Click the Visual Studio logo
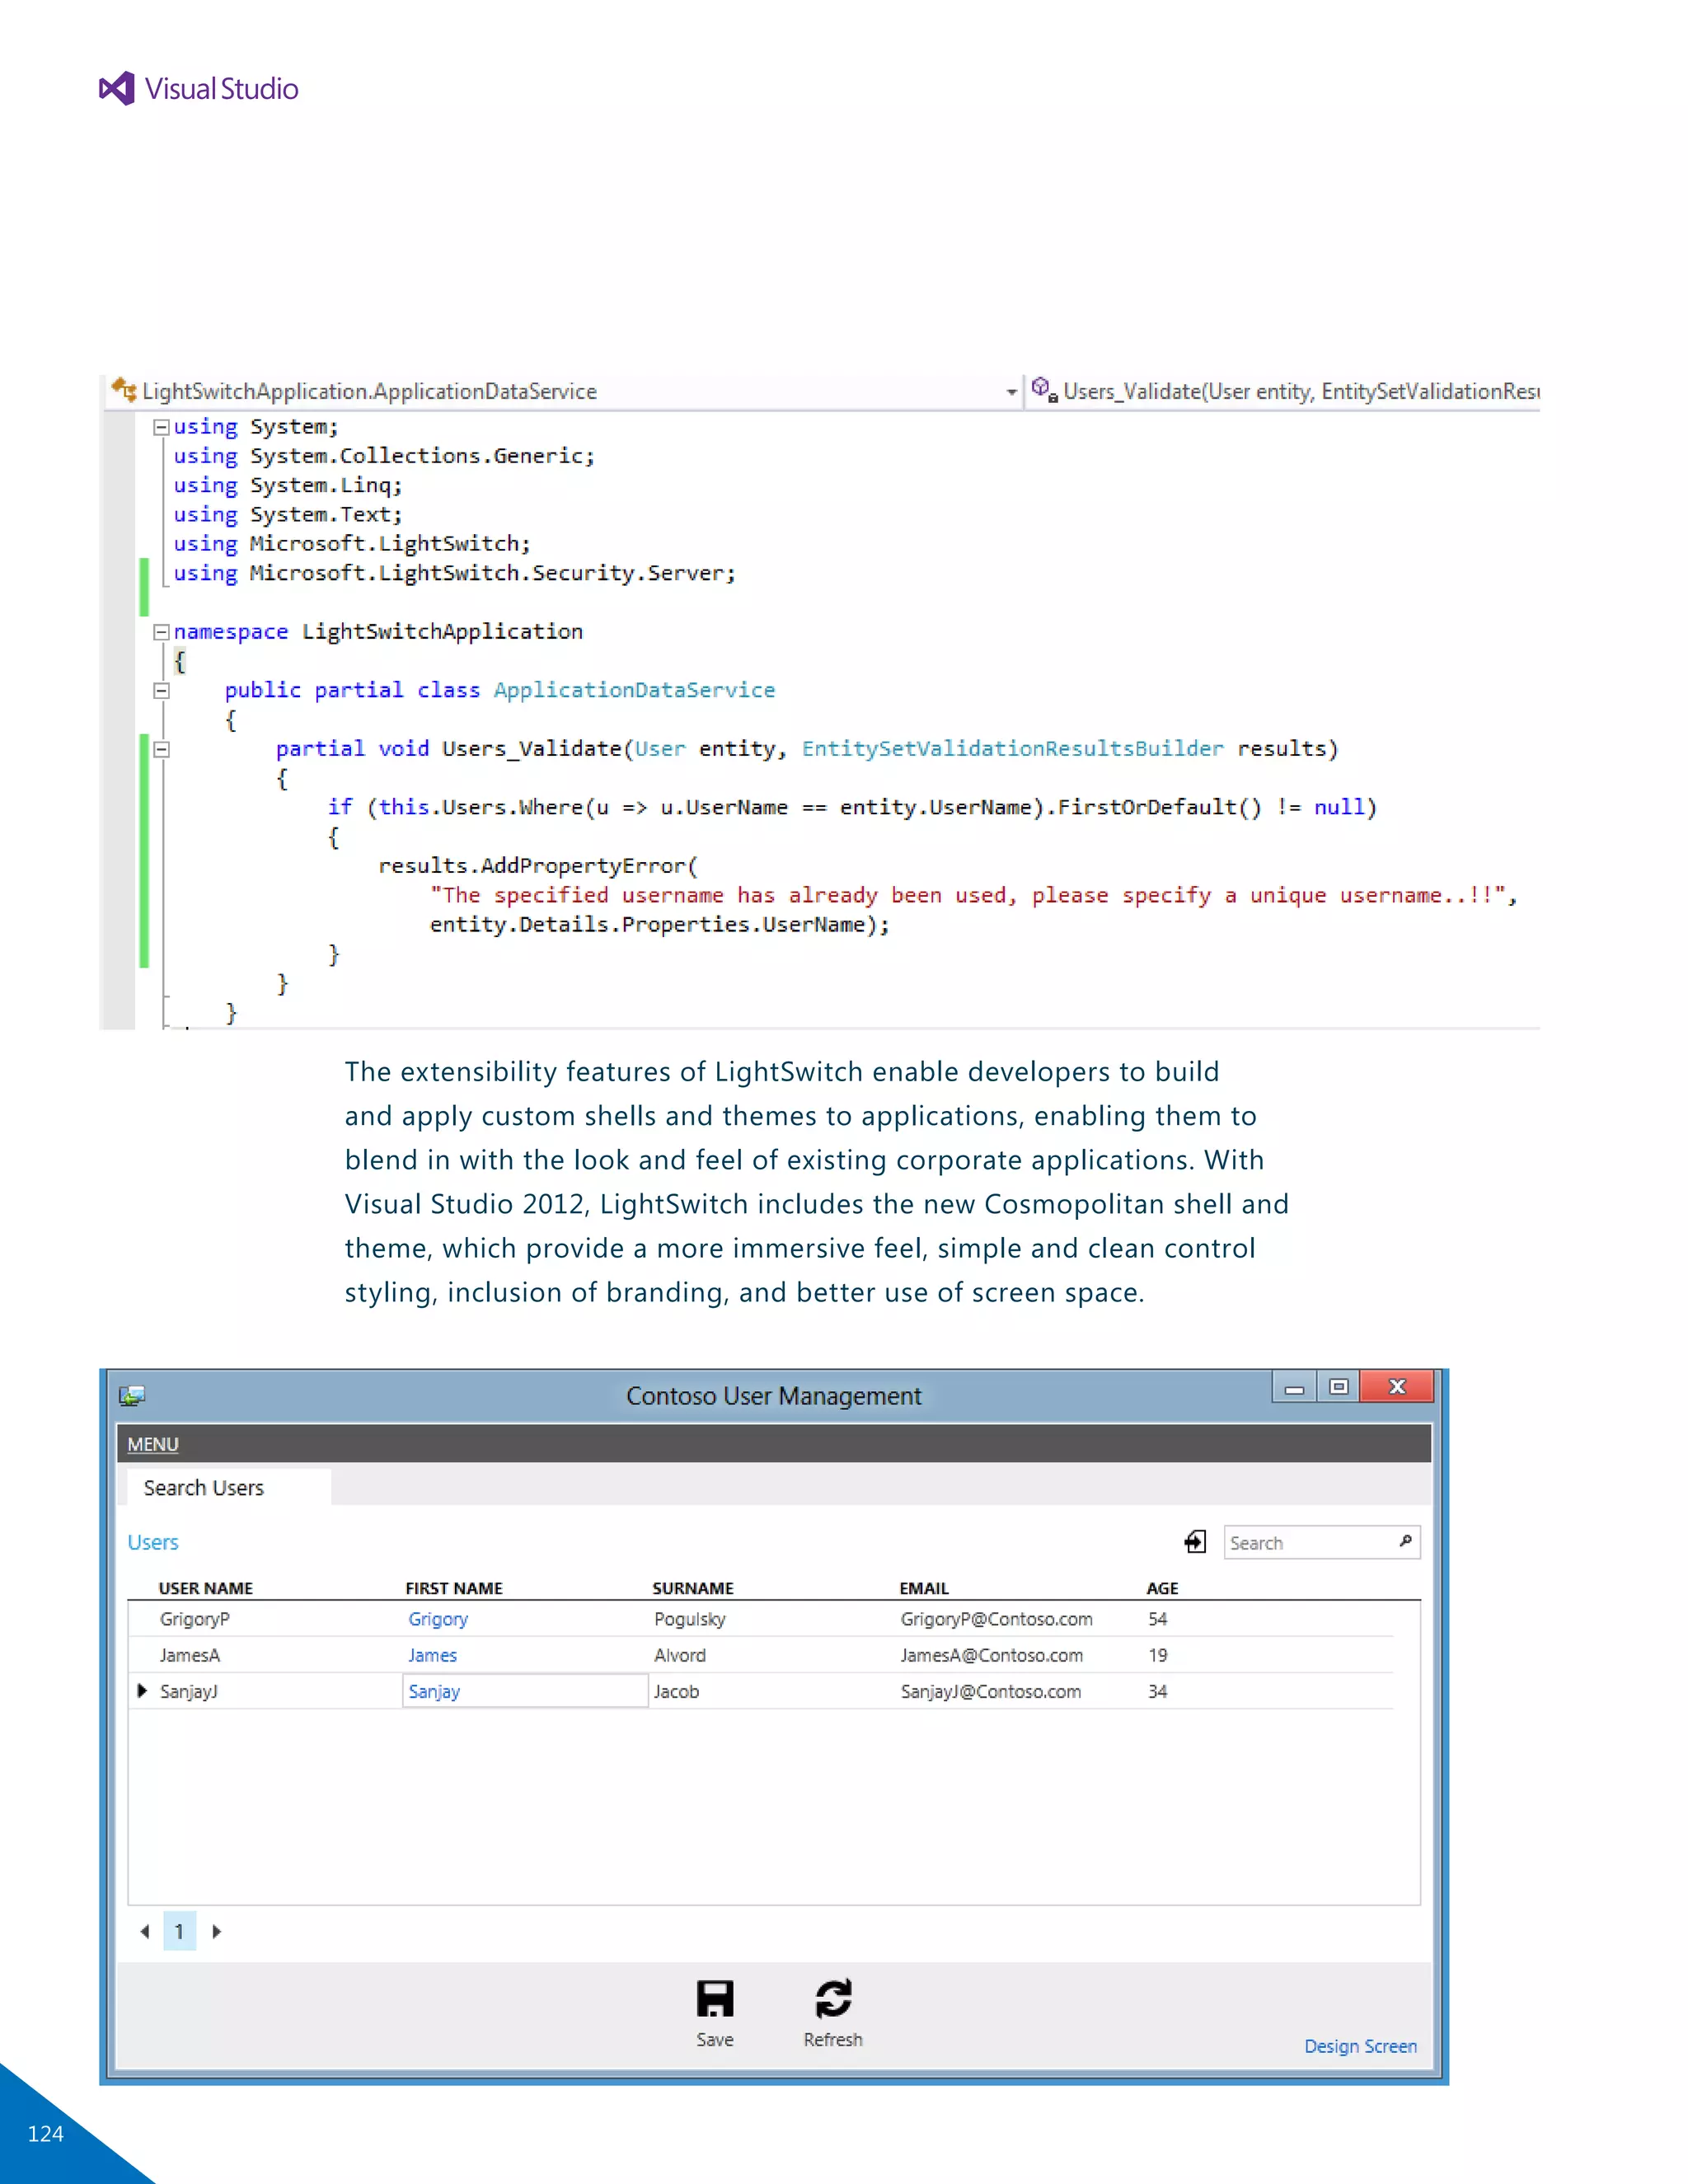This screenshot has width=1688, height=2184. [x=199, y=89]
